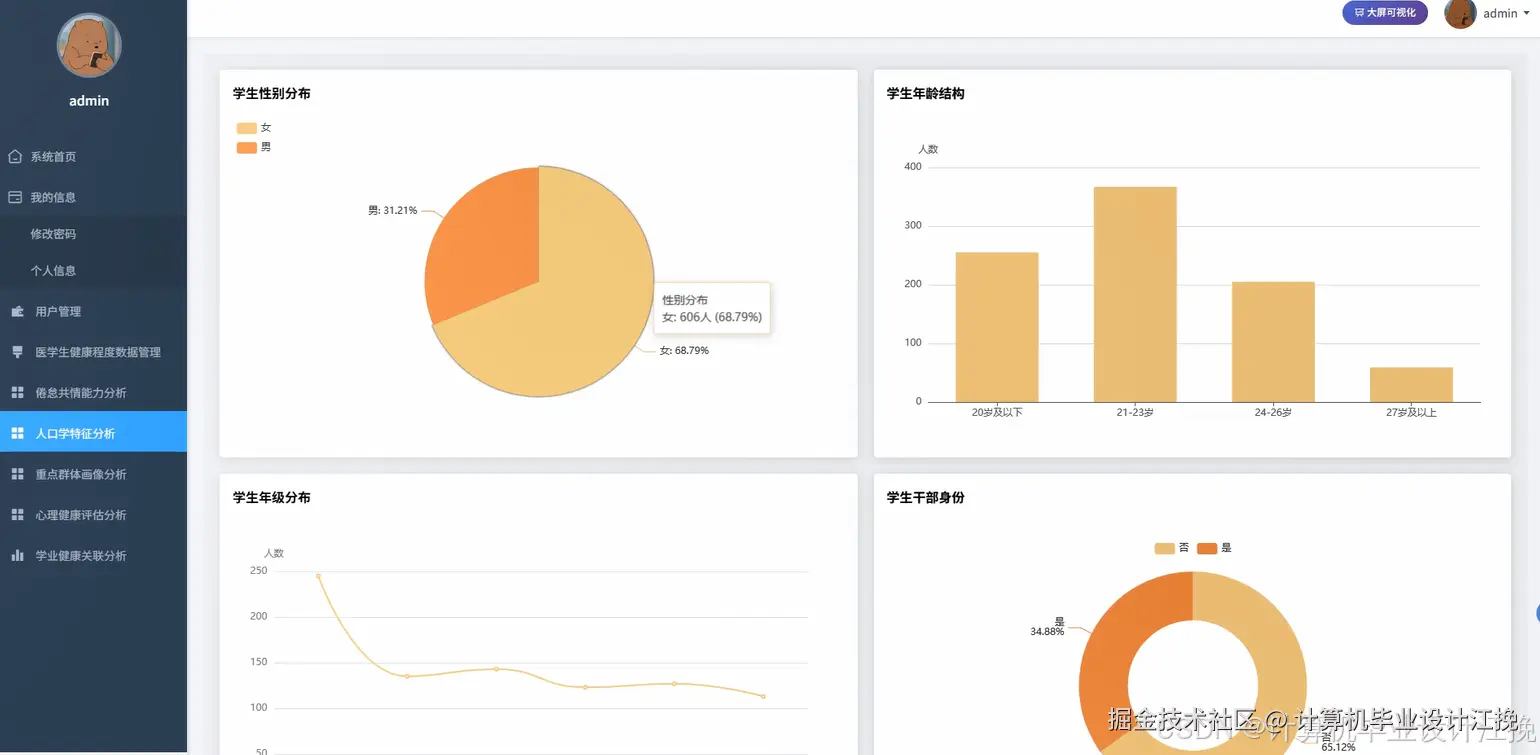Click the 21-23岁 bar
Screen dimensions: 1540x755
point(1135,294)
